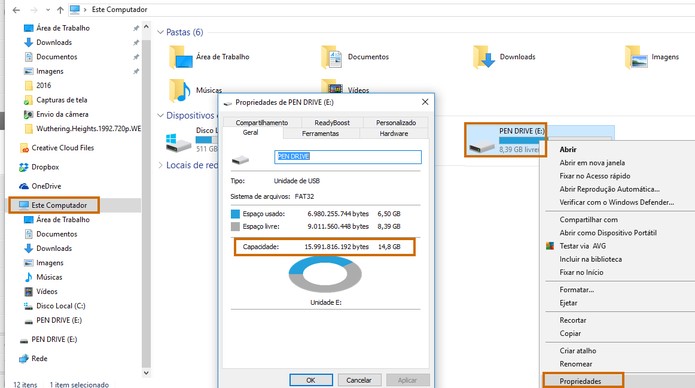Choose Propriedades from context menu

coord(580,381)
